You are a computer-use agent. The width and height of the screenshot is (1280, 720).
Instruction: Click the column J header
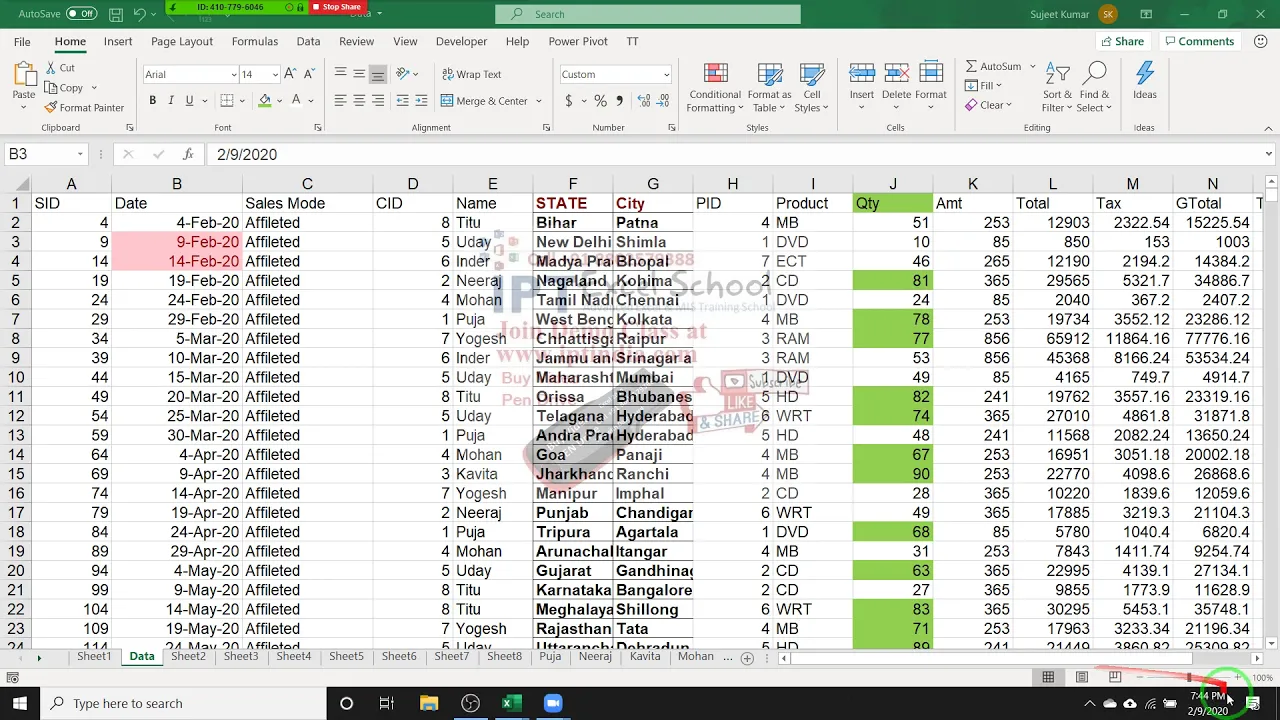point(892,184)
